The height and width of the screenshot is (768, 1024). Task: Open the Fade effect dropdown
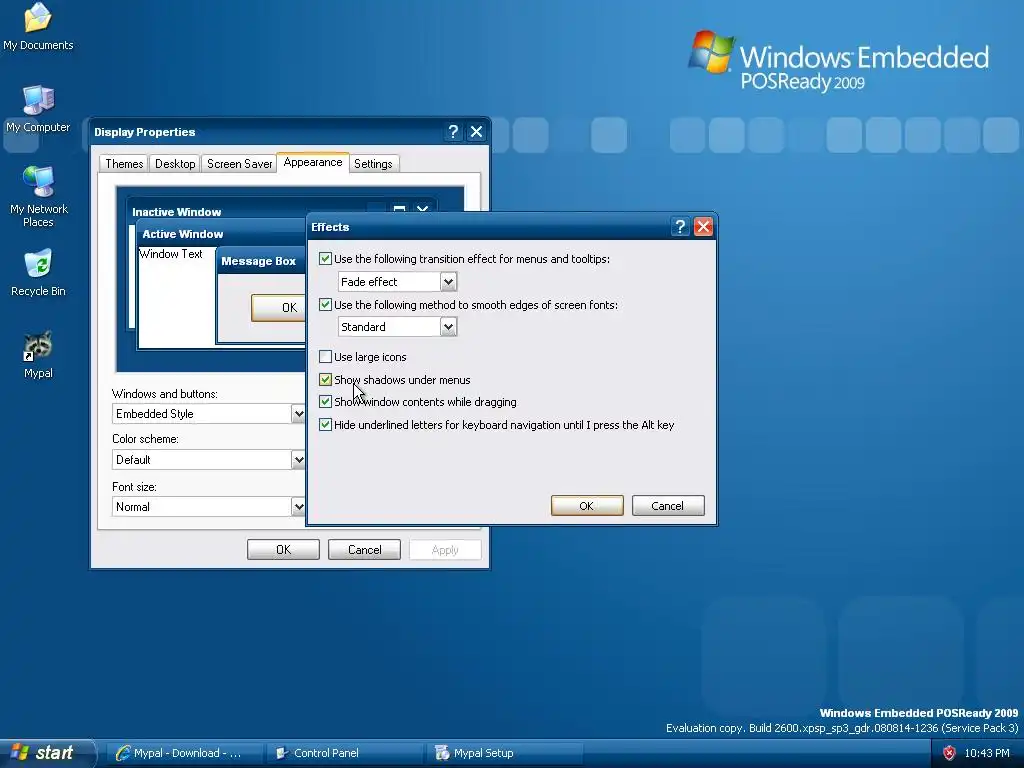[x=397, y=281]
